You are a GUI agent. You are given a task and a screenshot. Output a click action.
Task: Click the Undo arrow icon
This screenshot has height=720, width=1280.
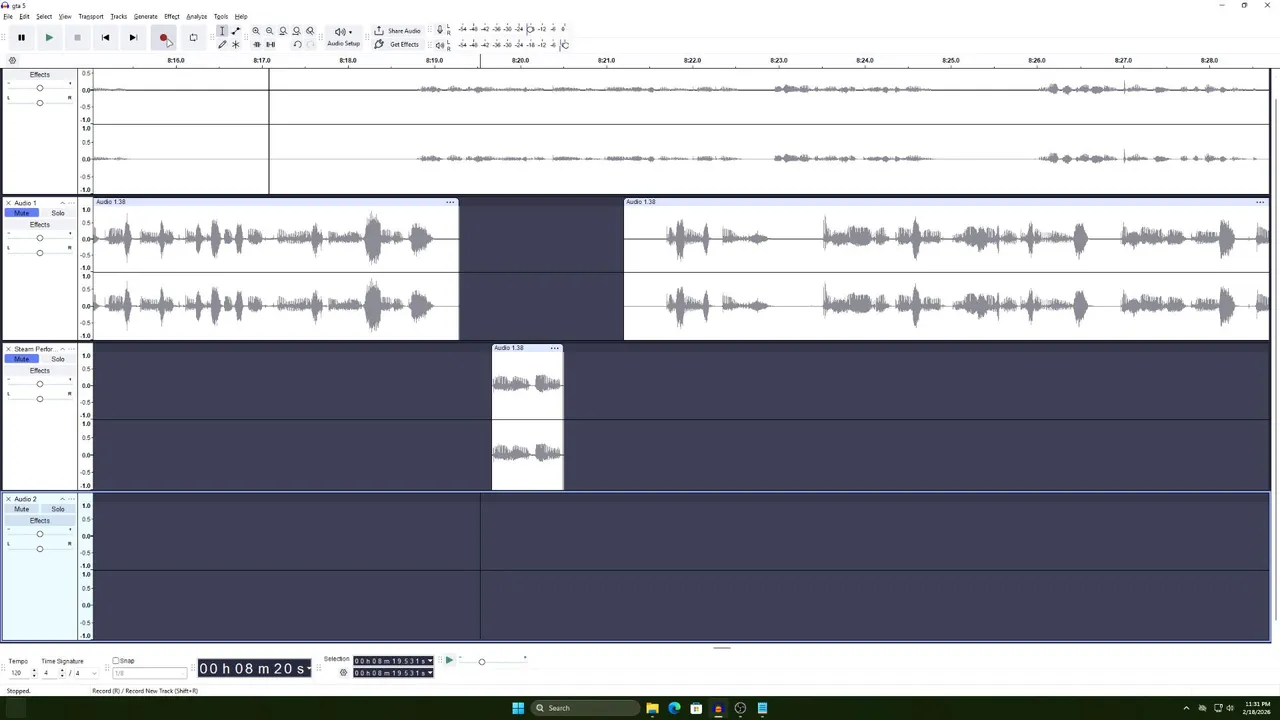[297, 45]
